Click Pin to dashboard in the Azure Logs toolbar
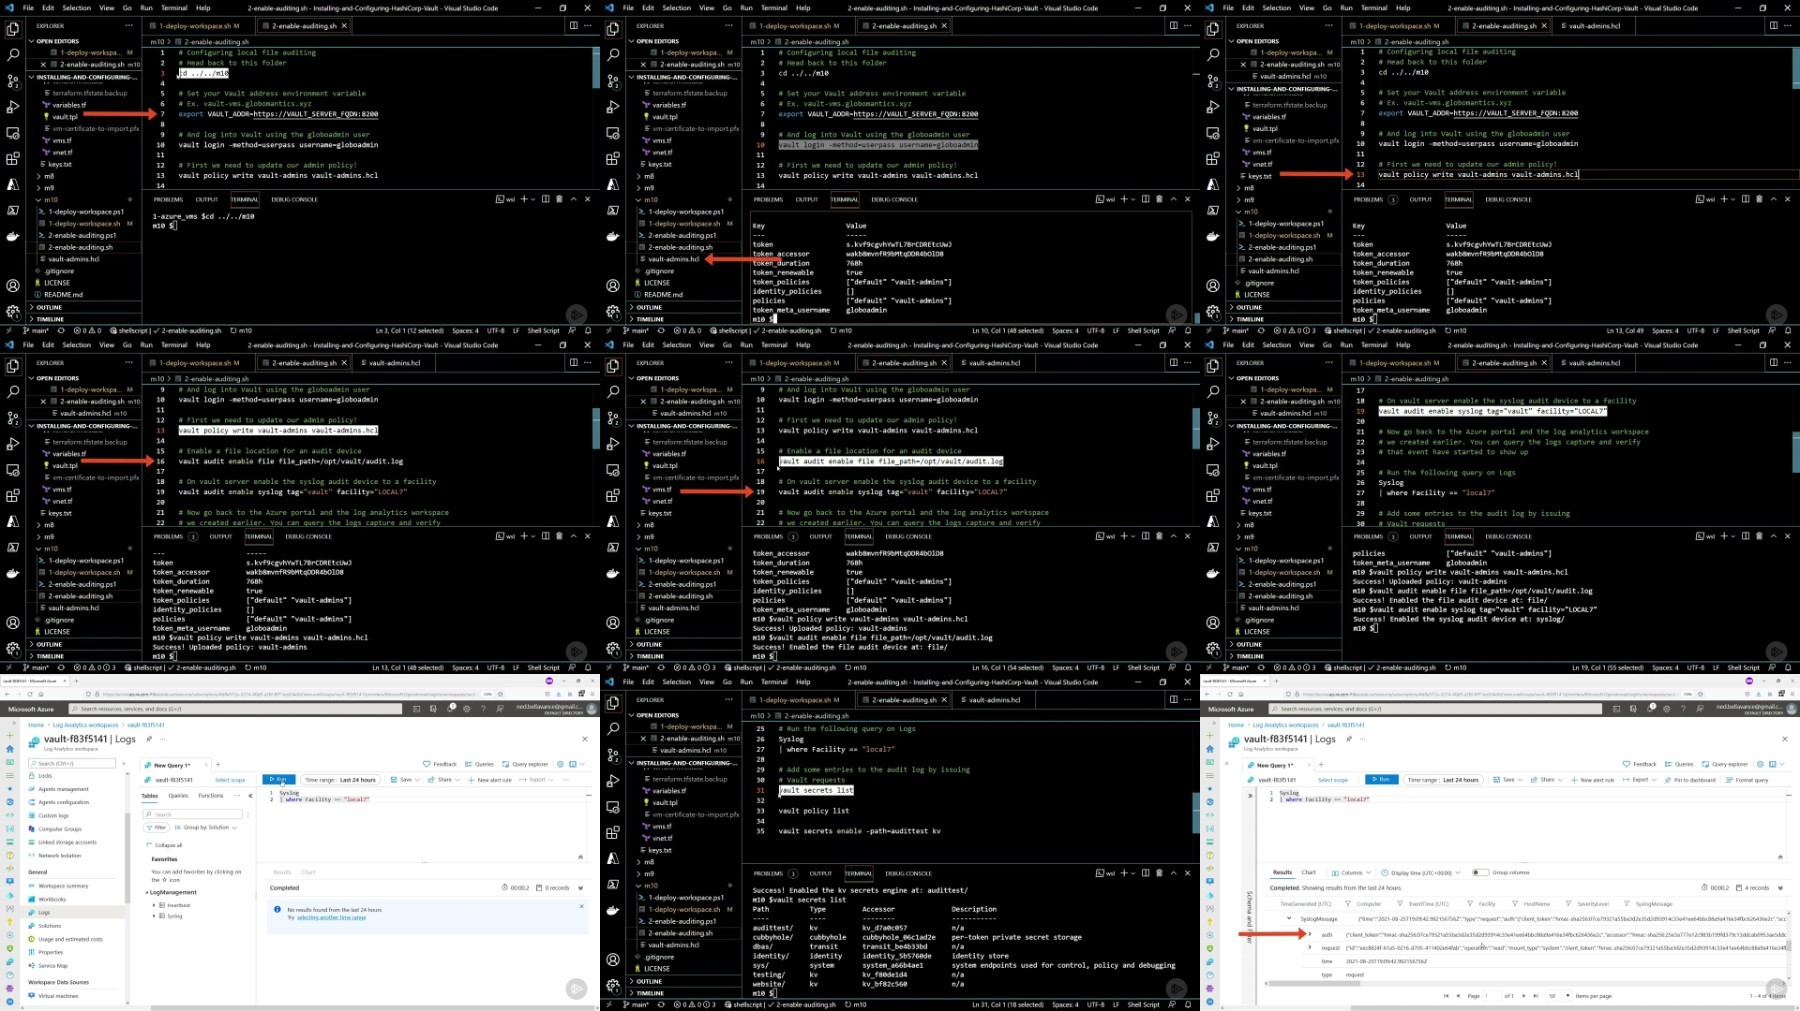The image size is (1800, 1011). pyautogui.click(x=1690, y=780)
